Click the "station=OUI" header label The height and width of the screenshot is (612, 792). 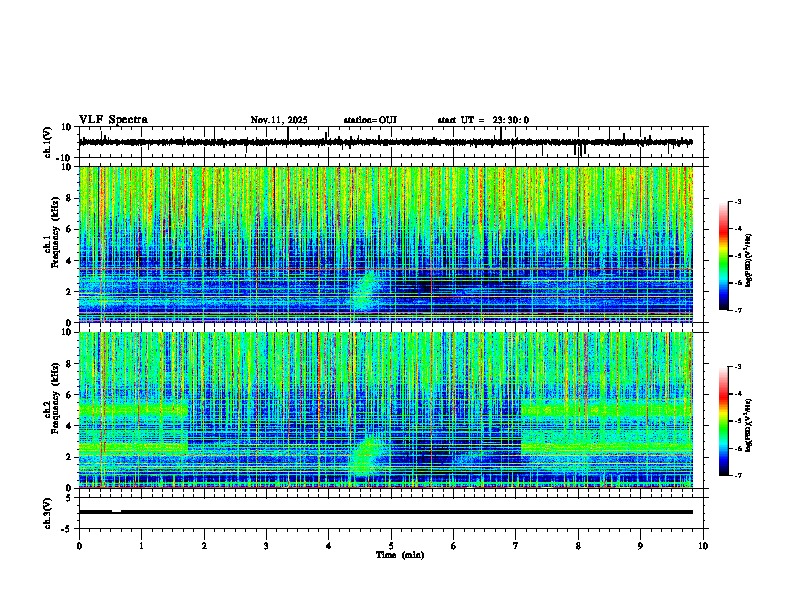(370, 120)
